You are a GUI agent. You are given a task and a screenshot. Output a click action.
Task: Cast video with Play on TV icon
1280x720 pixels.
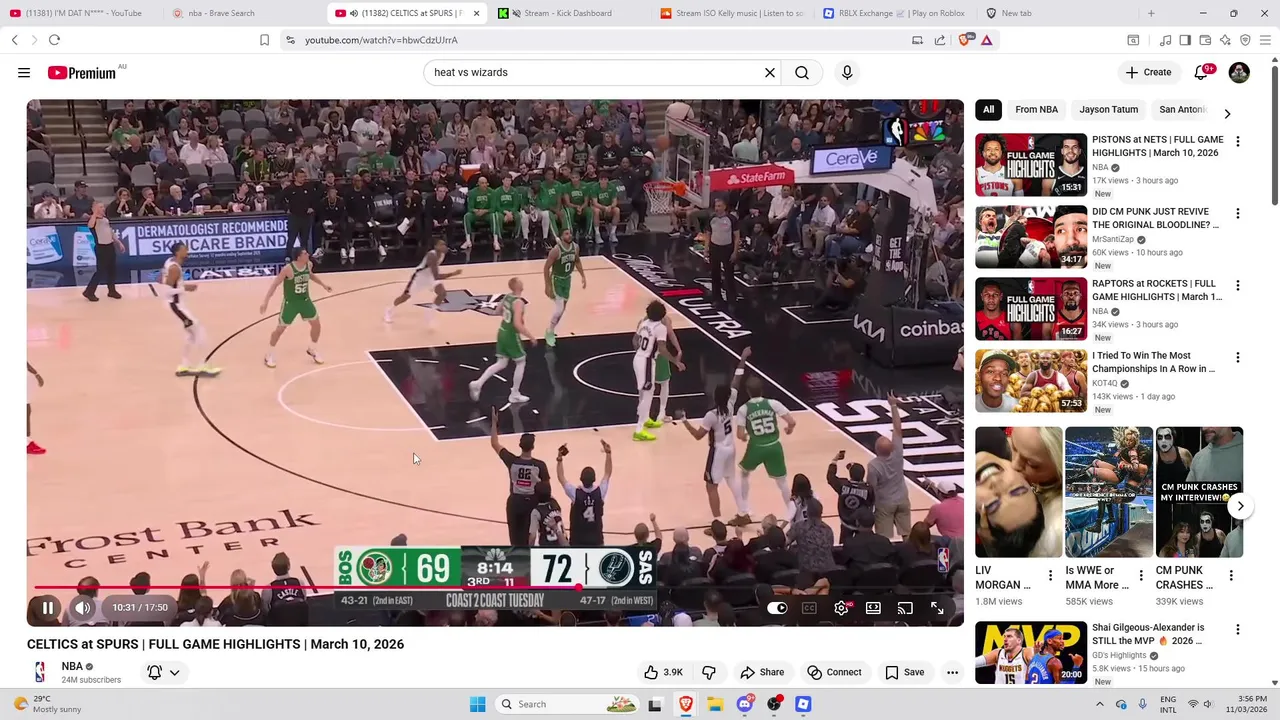point(905,608)
